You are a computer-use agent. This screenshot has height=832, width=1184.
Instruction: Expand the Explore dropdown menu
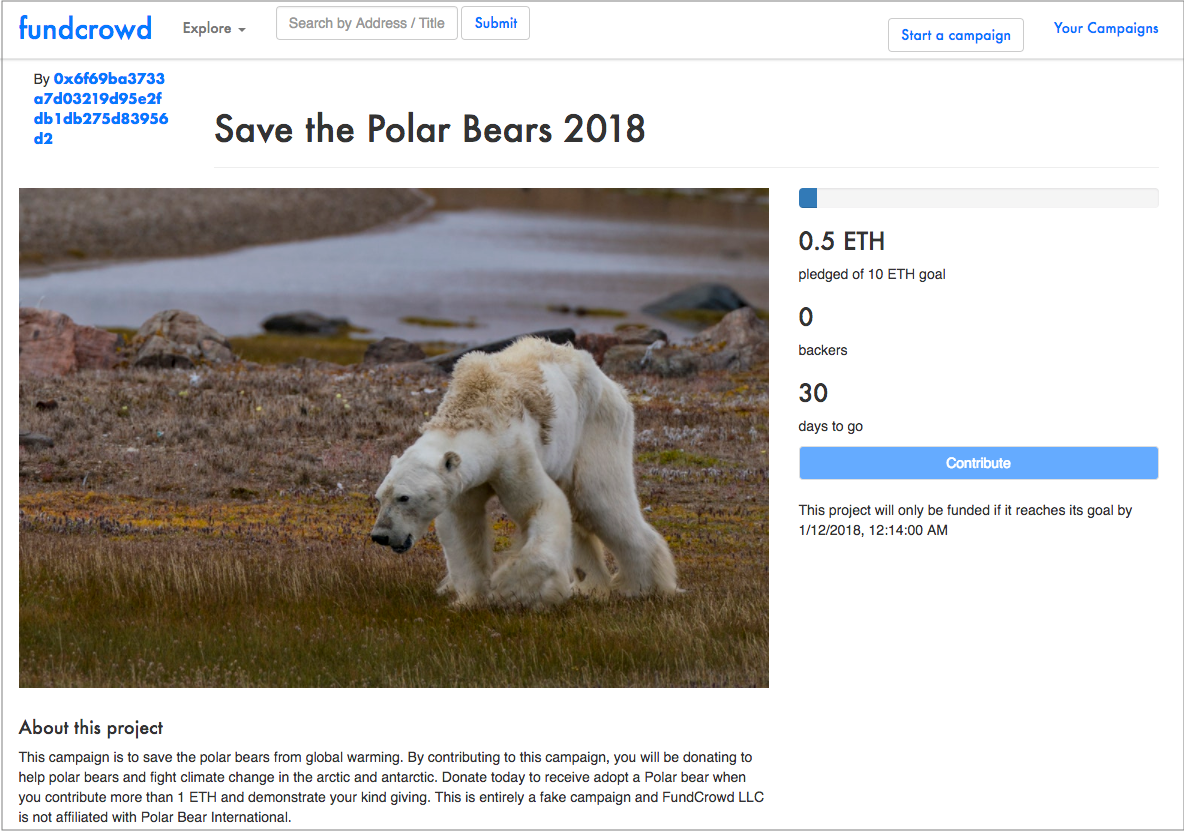click(214, 28)
